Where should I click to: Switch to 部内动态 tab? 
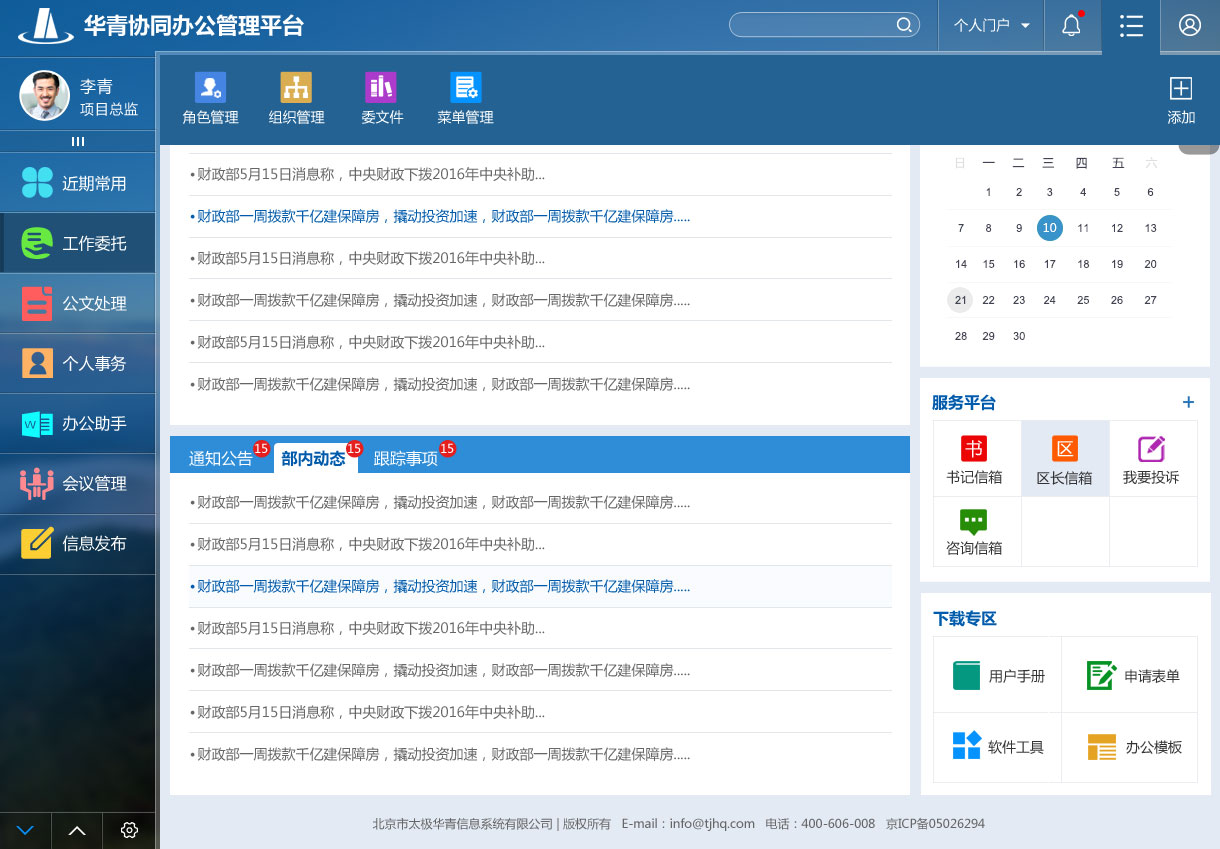click(314, 458)
